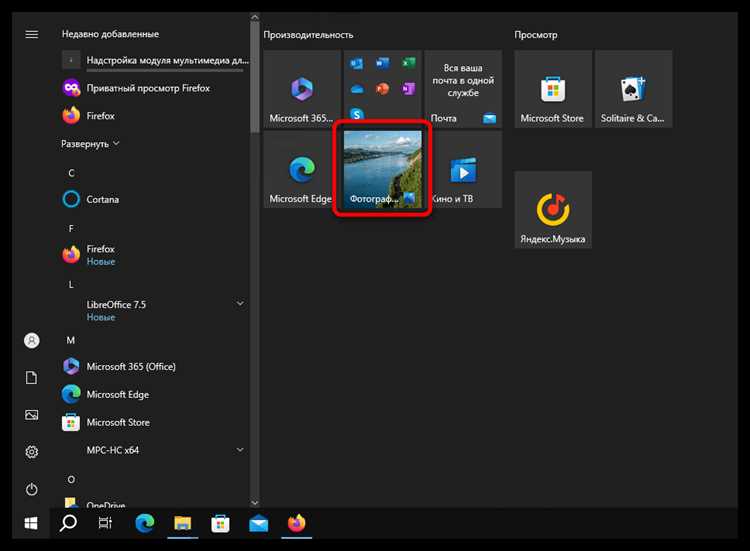The height and width of the screenshot is (551, 750).
Task: Expand the Start menu hamburger button
Action: click(32, 34)
